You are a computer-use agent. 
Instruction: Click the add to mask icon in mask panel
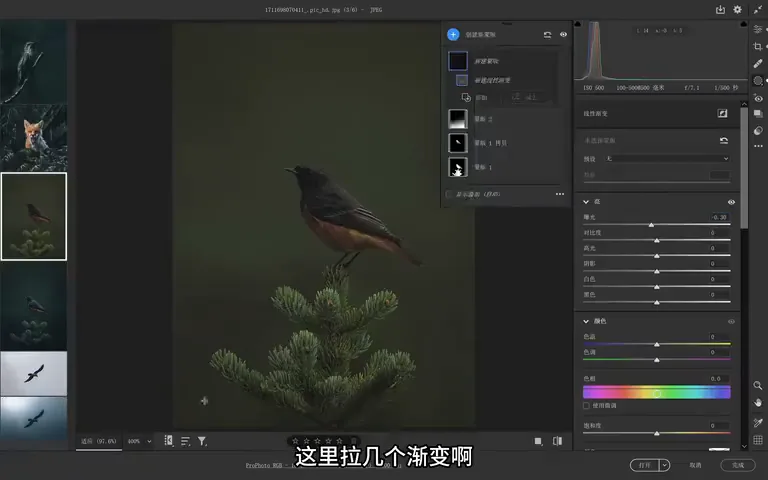[466, 97]
